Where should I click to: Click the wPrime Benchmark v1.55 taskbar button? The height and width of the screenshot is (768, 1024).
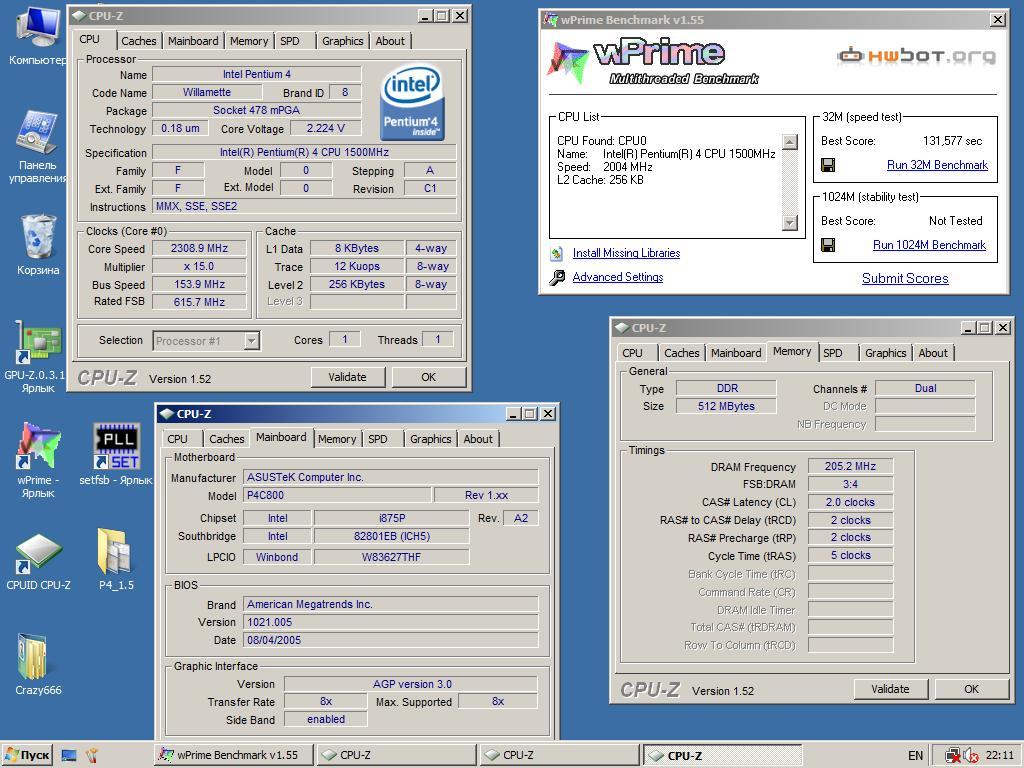(x=234, y=756)
